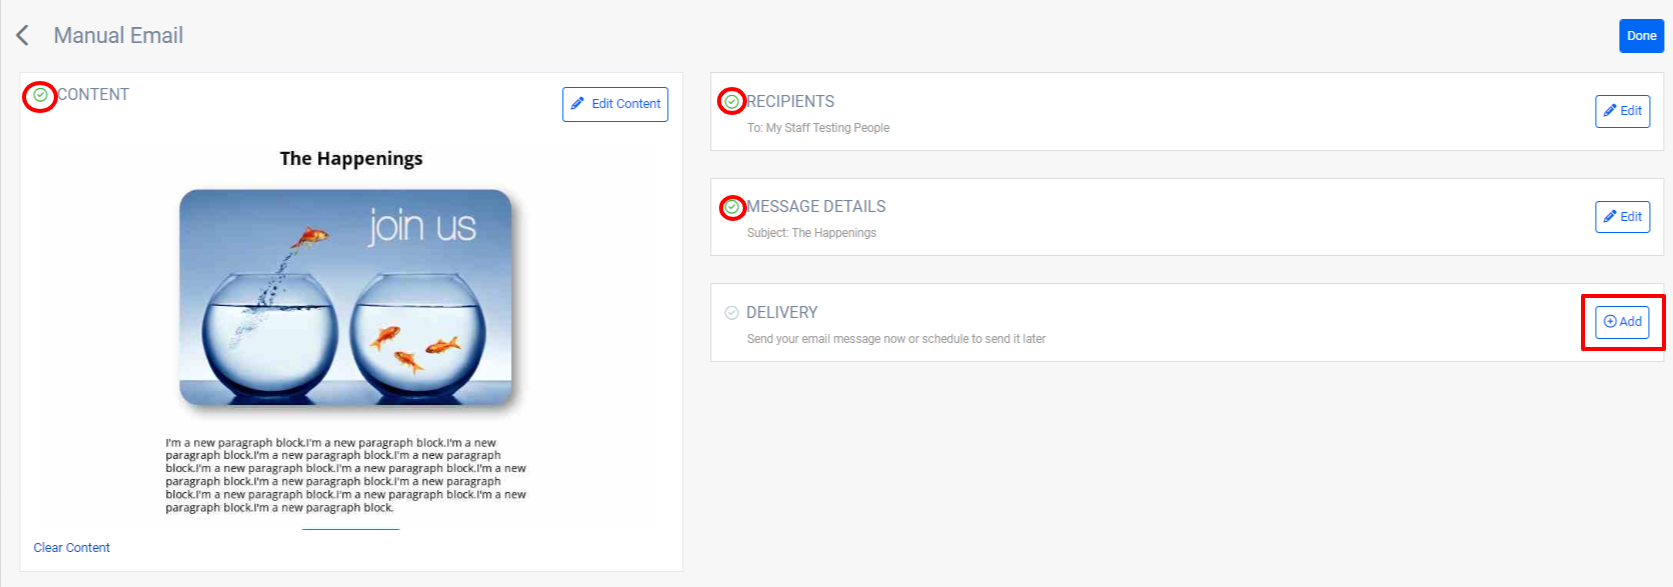Click the 'Subject: The Happenings' text
Screen dimensions: 1673x587
(x=811, y=233)
